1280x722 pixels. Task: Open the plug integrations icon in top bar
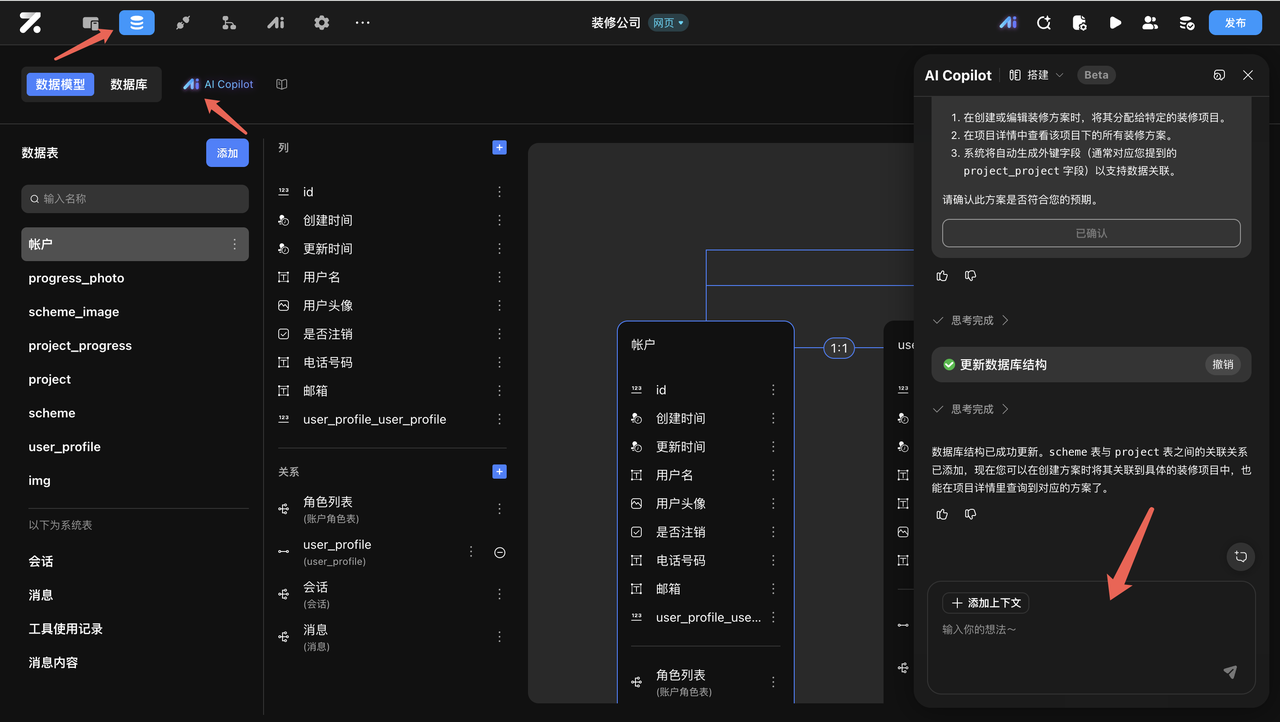coord(183,23)
